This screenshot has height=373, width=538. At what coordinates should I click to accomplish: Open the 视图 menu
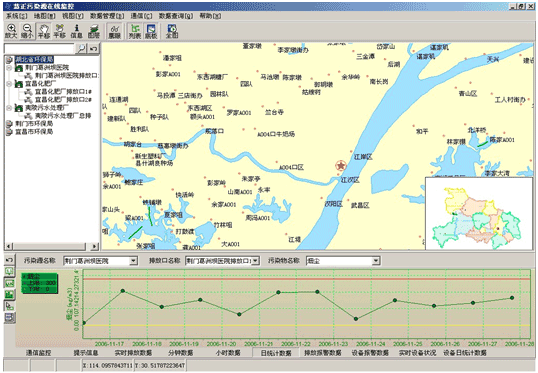[72, 16]
